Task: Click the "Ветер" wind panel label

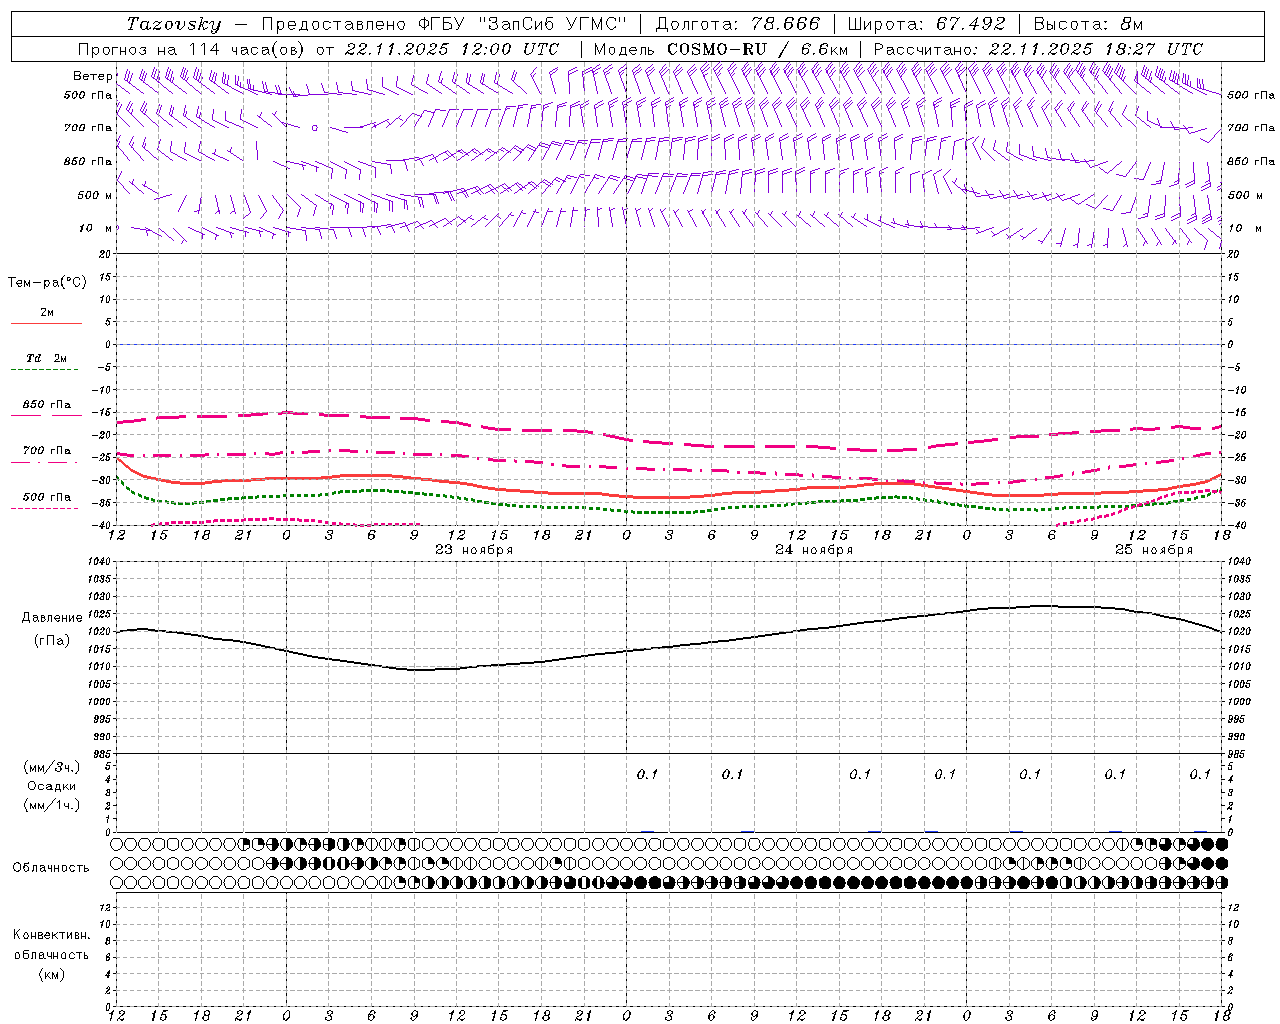Action: pos(93,76)
